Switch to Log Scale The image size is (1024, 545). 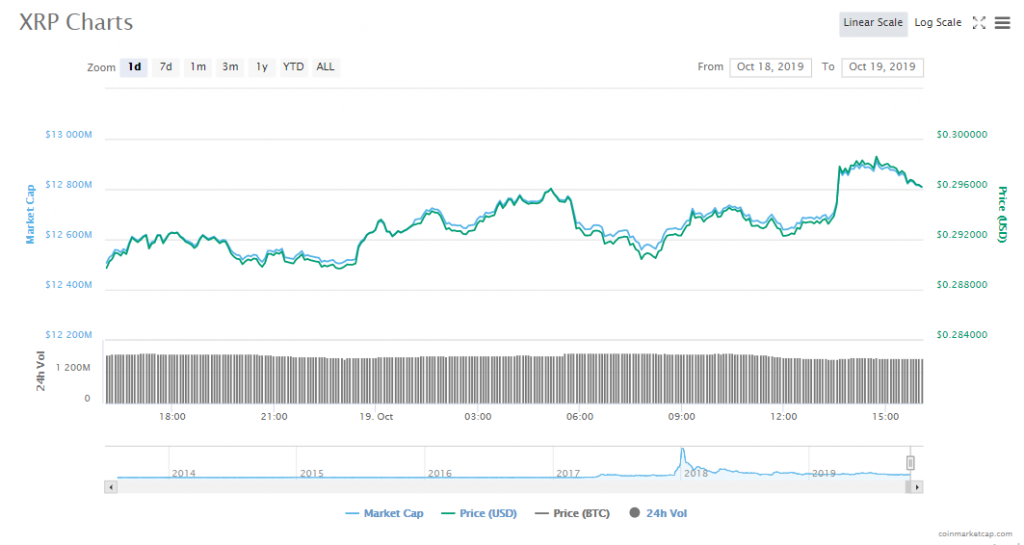(938, 23)
